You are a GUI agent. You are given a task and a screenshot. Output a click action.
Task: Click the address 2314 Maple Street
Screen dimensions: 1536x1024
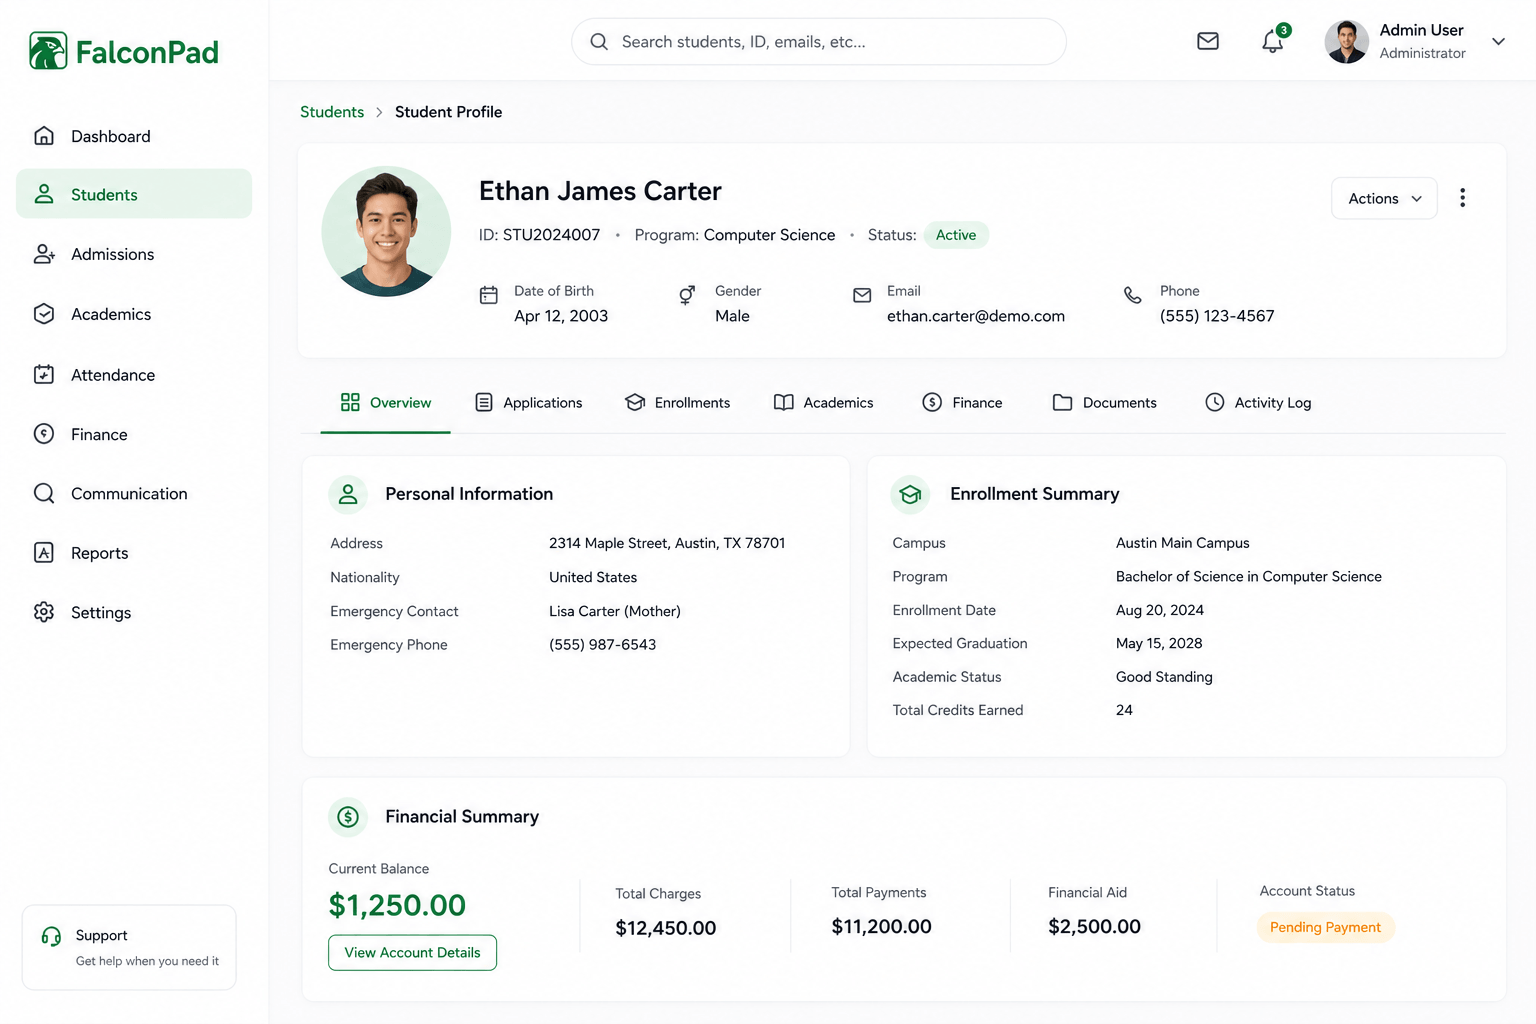click(x=667, y=543)
